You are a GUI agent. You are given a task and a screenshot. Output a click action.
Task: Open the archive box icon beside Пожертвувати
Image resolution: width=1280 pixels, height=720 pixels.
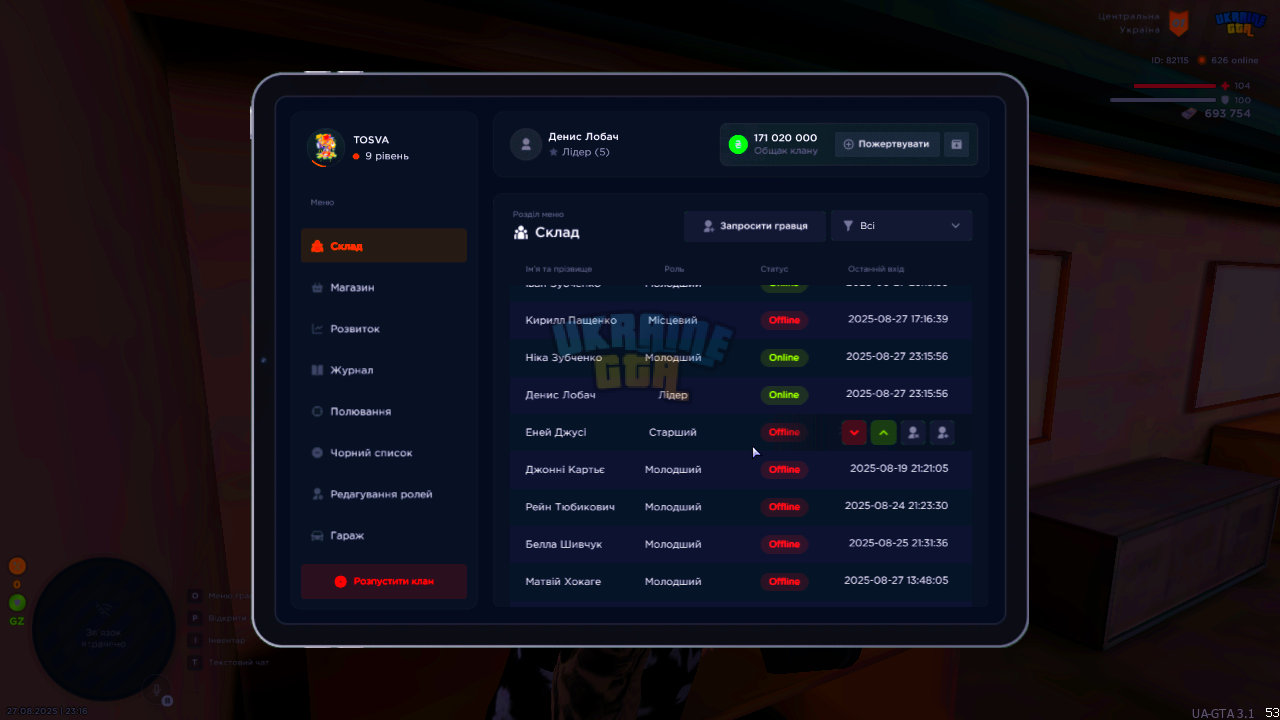(x=956, y=144)
